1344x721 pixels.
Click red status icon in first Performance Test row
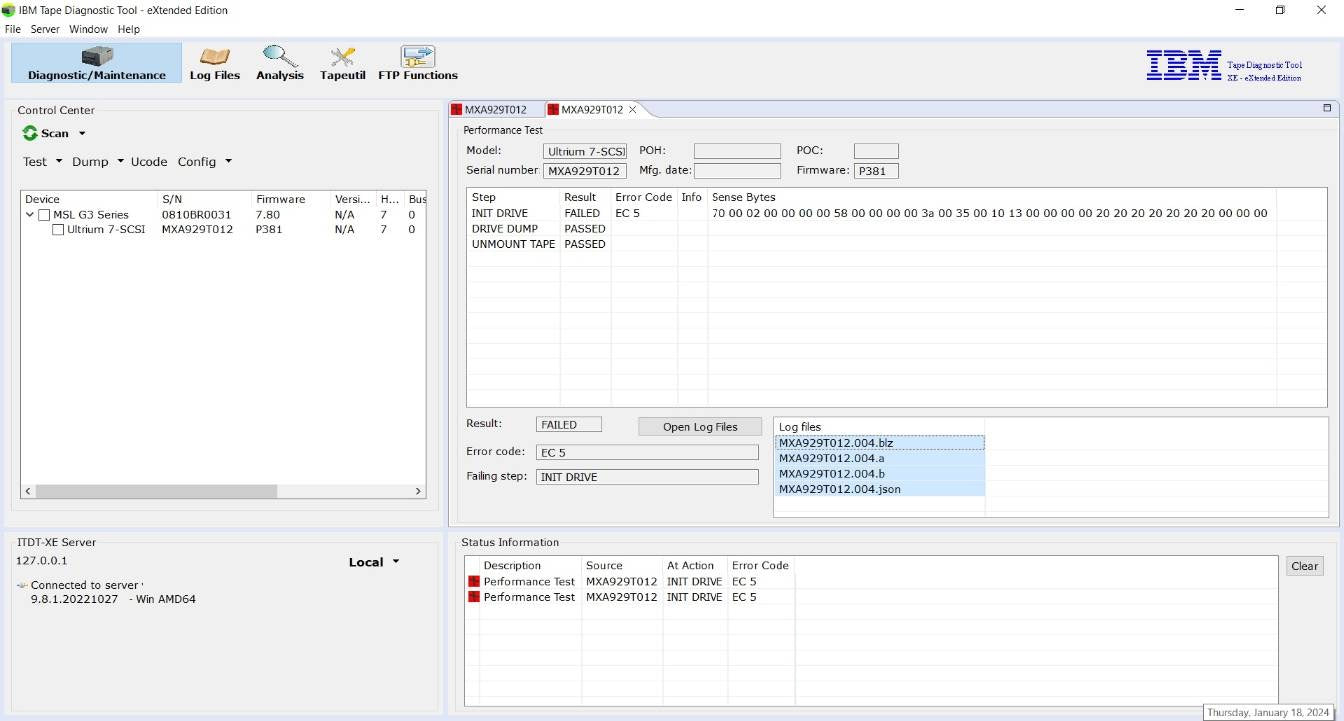[474, 582]
